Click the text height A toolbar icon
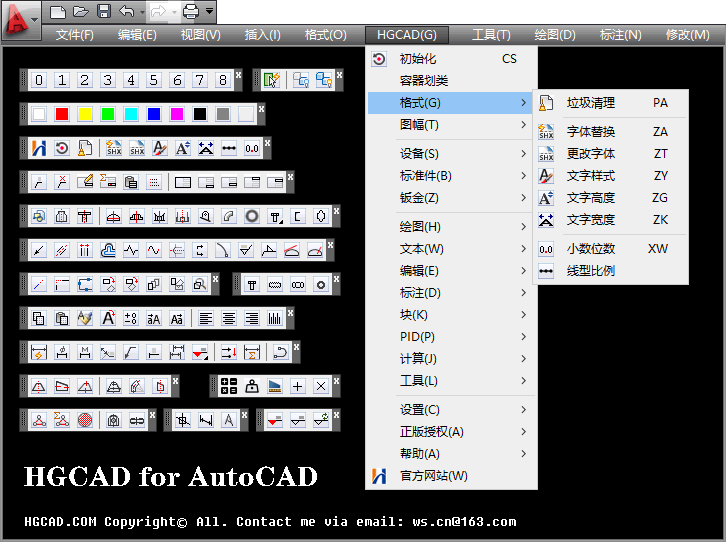This screenshot has height=542, width=726. coord(182,148)
